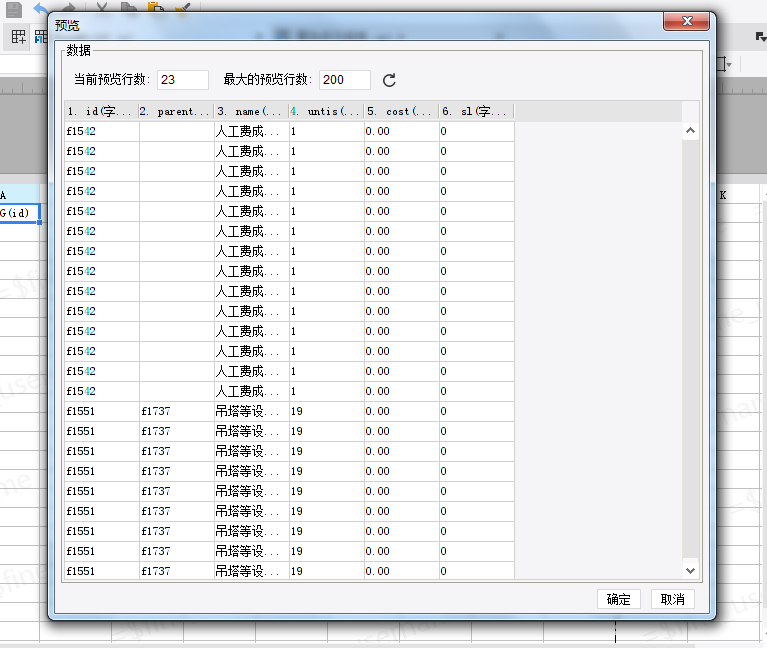Click the current preview rows field showing 23
The image size is (767, 648).
click(x=183, y=80)
